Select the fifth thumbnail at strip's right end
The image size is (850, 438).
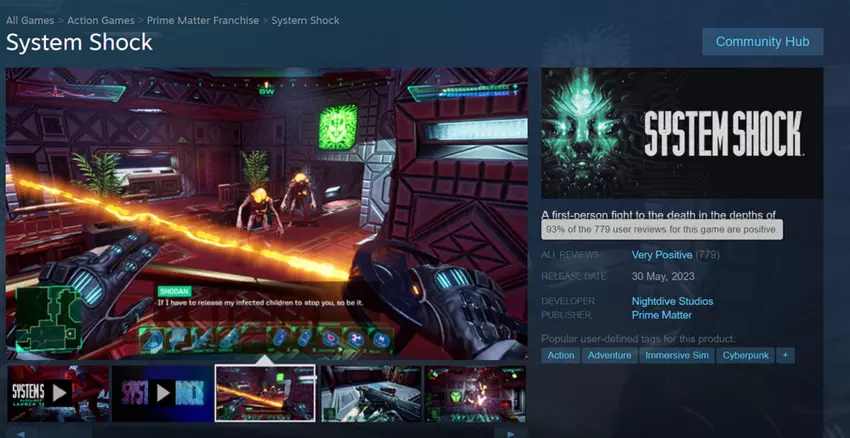pyautogui.click(x=474, y=393)
